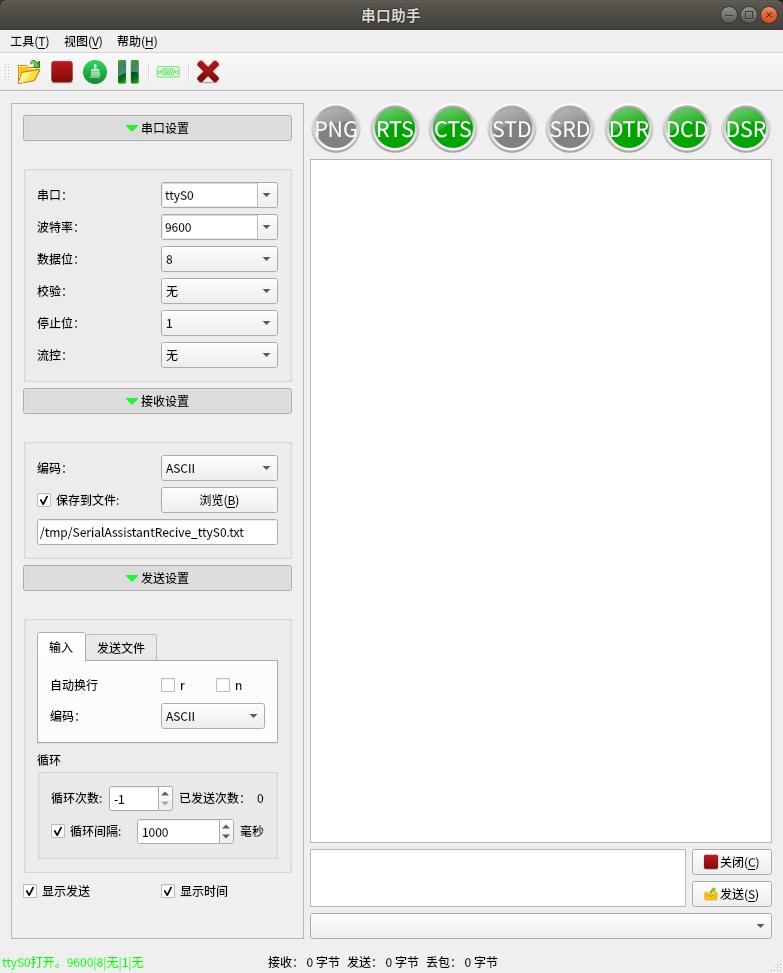Screen dimensions: 783x973
Task: Click the 发送: 0 字节 status text
Action: pyautogui.click(x=383, y=962)
